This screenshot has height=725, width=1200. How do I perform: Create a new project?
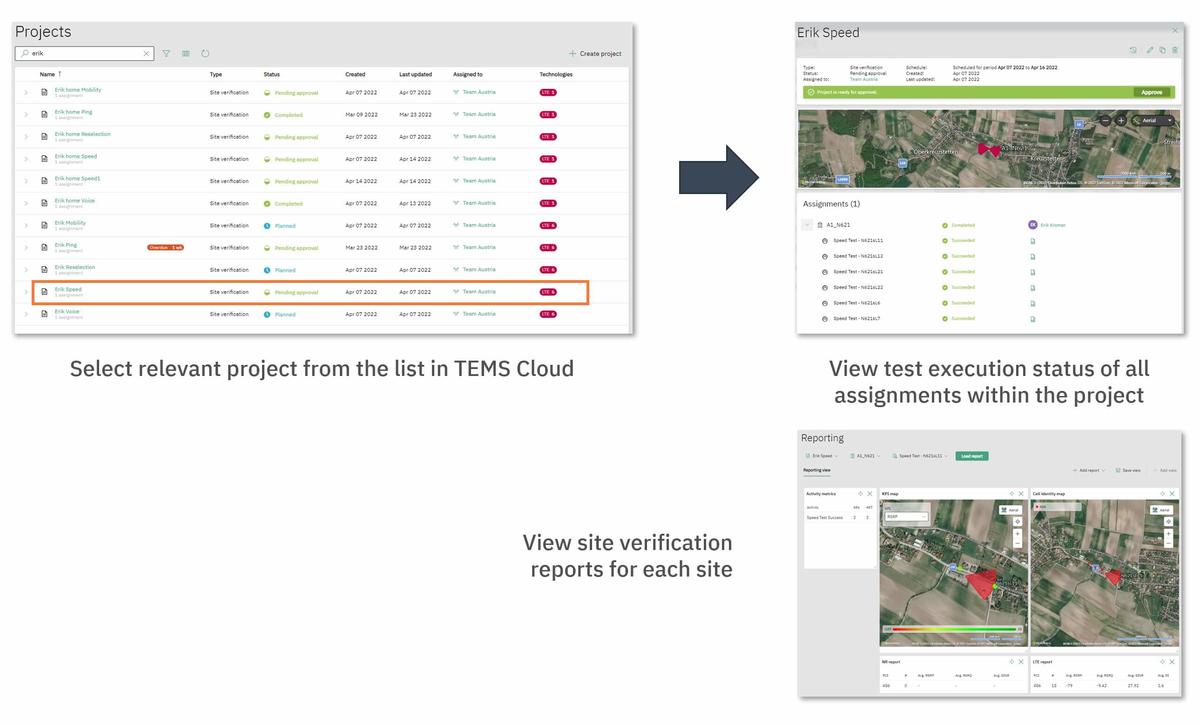coord(595,54)
